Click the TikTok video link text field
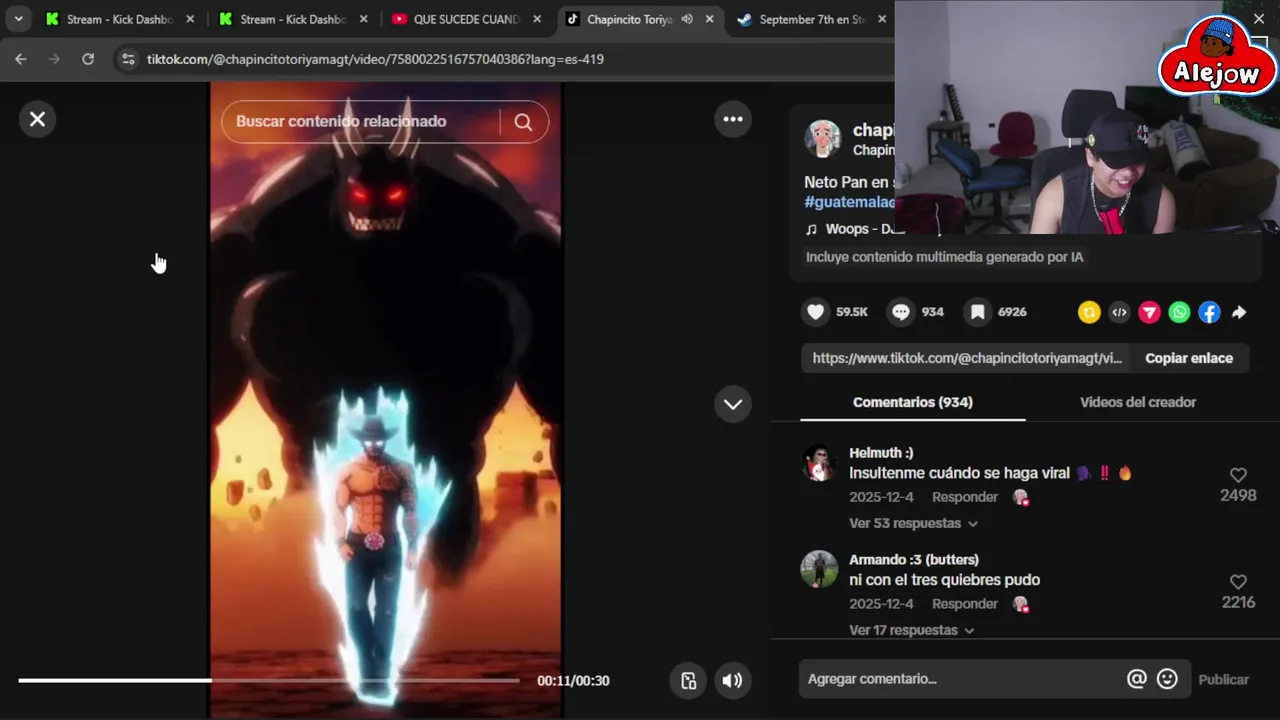Screen dimensions: 1280x720 [x=966, y=358]
